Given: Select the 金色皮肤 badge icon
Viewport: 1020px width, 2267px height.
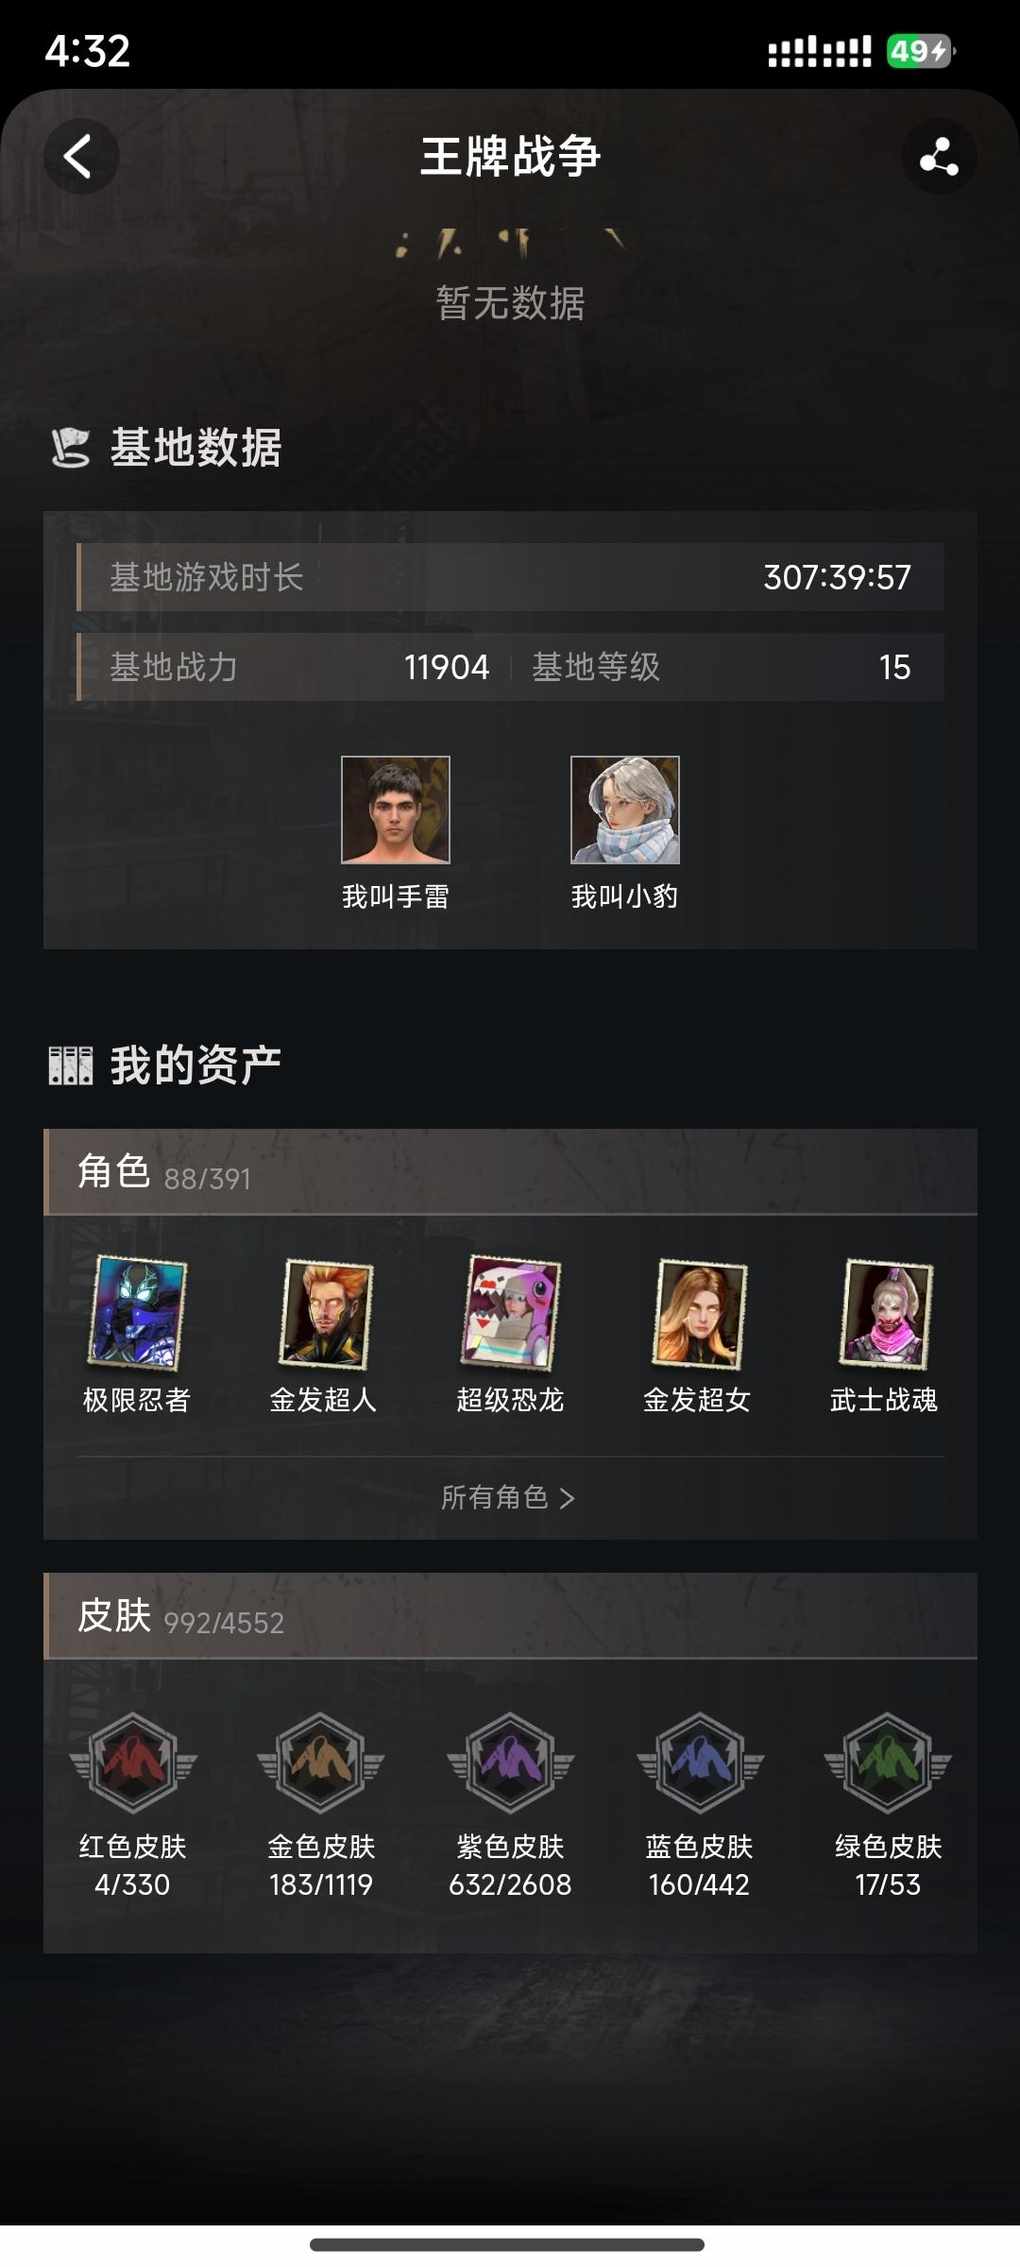Looking at the screenshot, I should coord(321,1763).
